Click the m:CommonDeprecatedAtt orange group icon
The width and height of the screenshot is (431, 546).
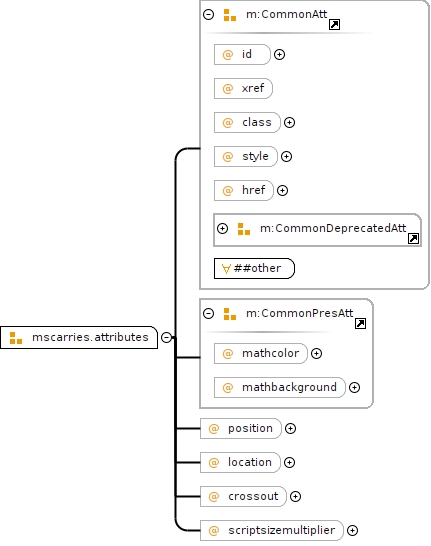[244, 229]
